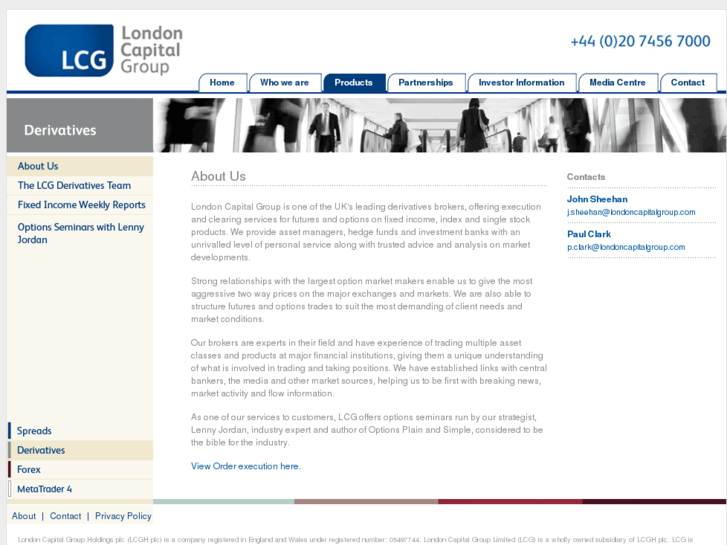
Task: Open the Contact footer link
Action: point(65,516)
